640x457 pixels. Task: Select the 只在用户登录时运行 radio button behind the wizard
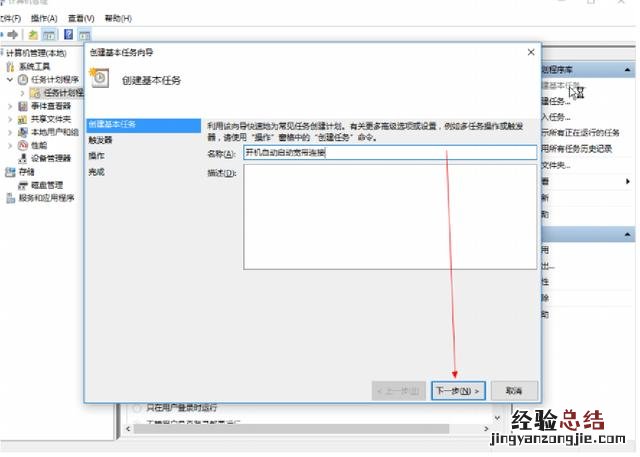pyautogui.click(x=138, y=408)
